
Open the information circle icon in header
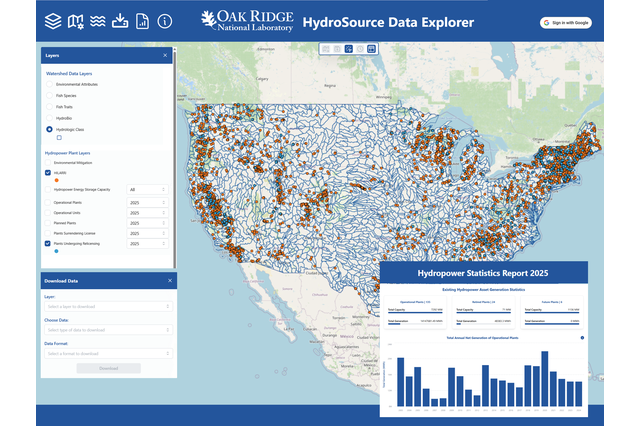[x=165, y=21]
